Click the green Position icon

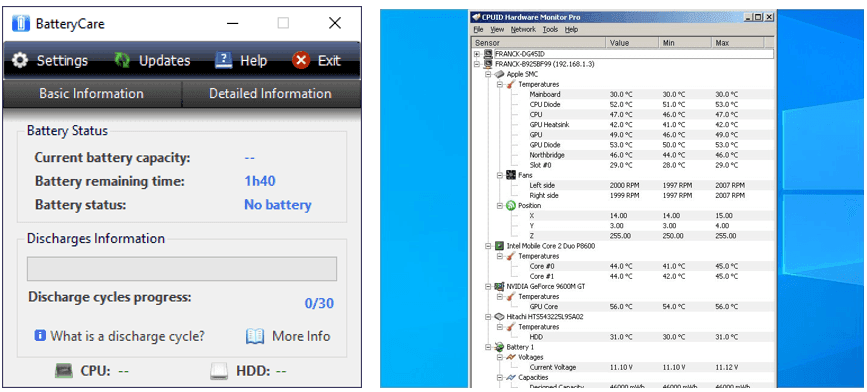[510, 206]
